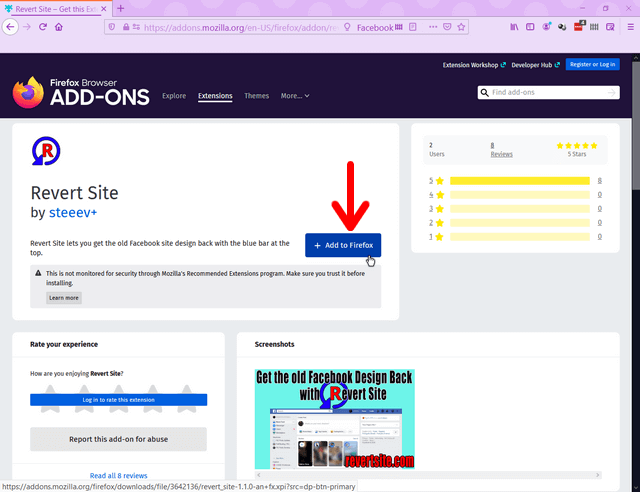
Task: Close the Revert Site tab
Action: pyautogui.click(x=104, y=9)
